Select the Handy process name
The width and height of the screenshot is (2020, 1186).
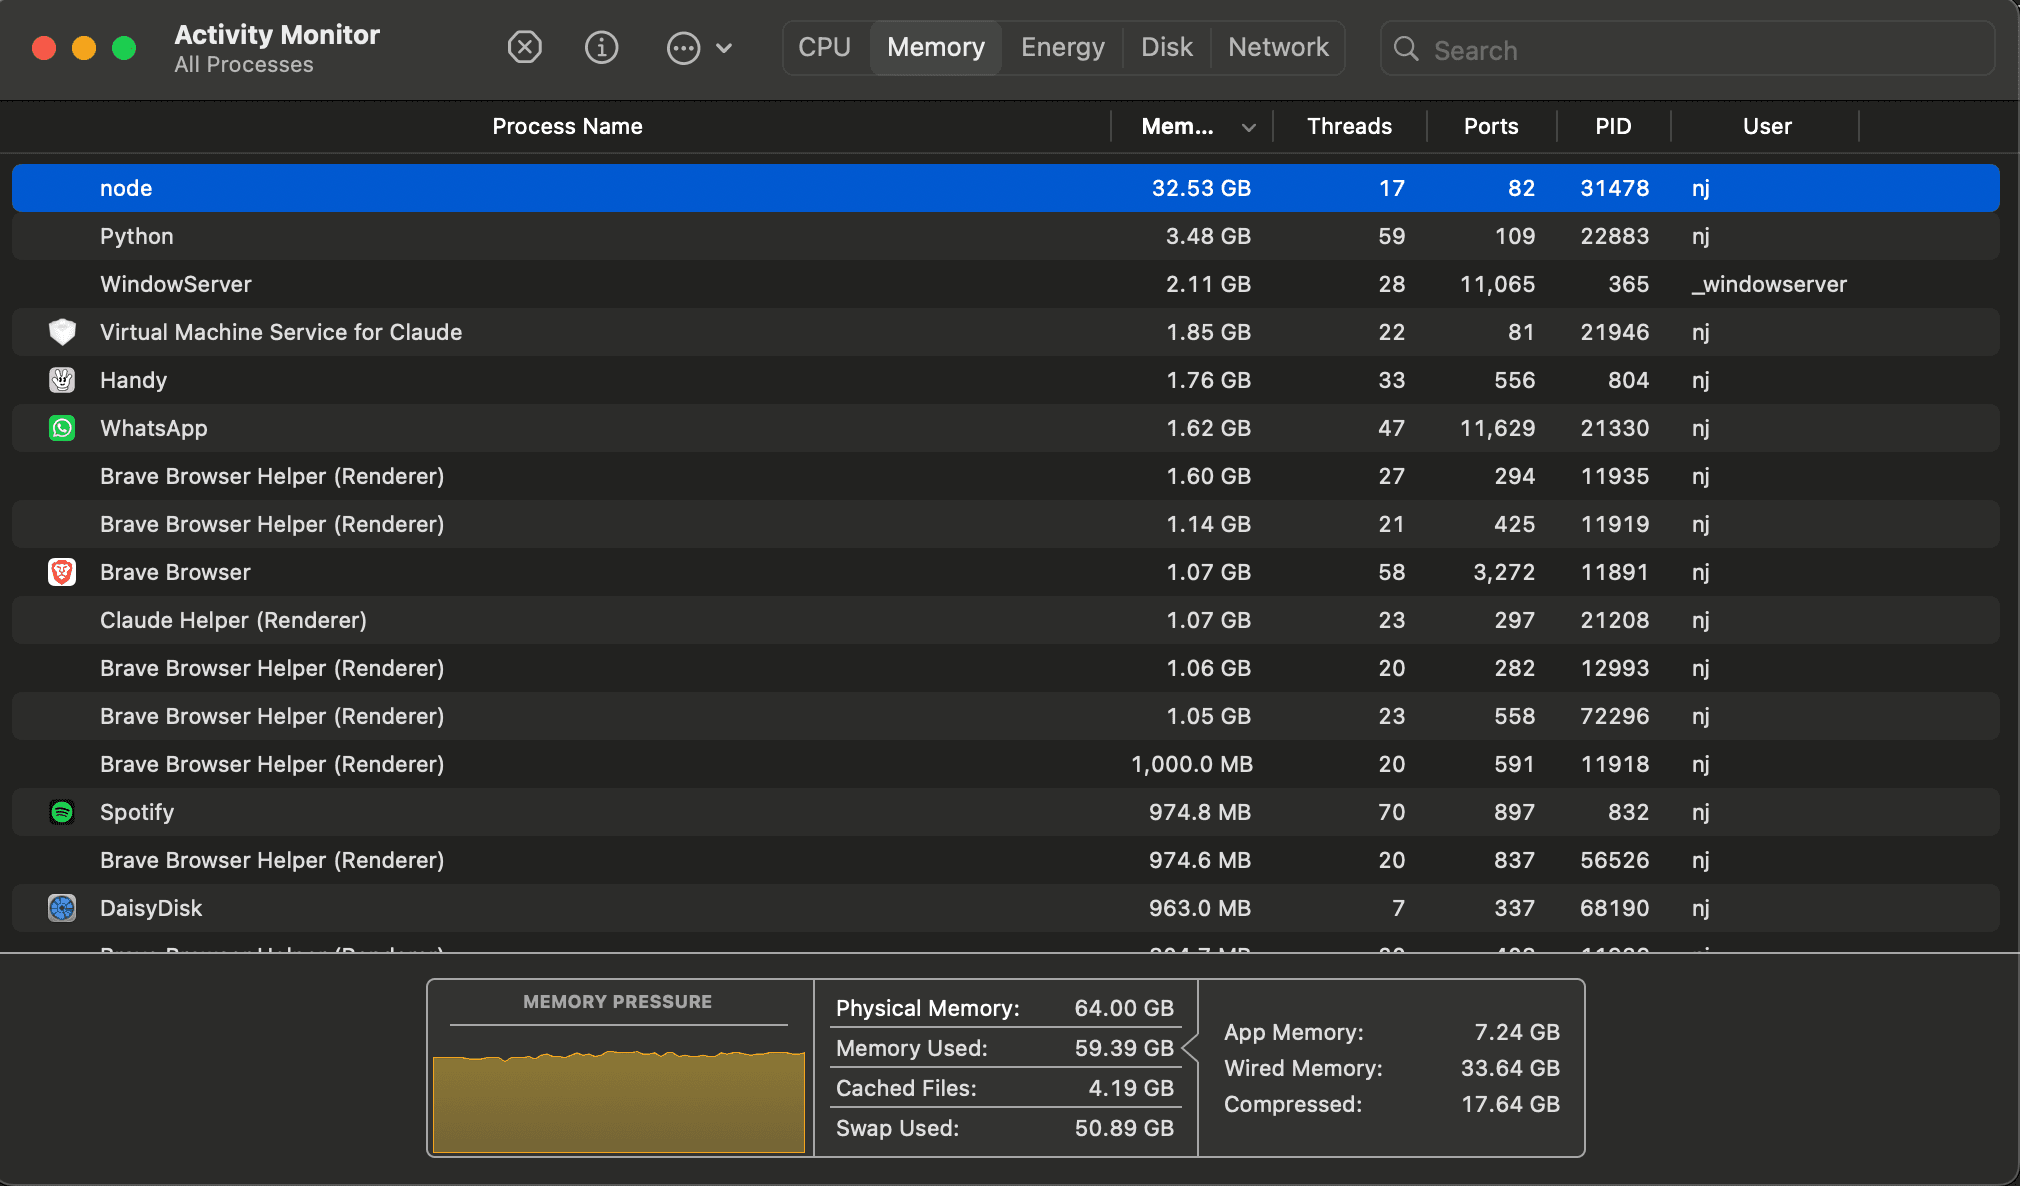(133, 380)
